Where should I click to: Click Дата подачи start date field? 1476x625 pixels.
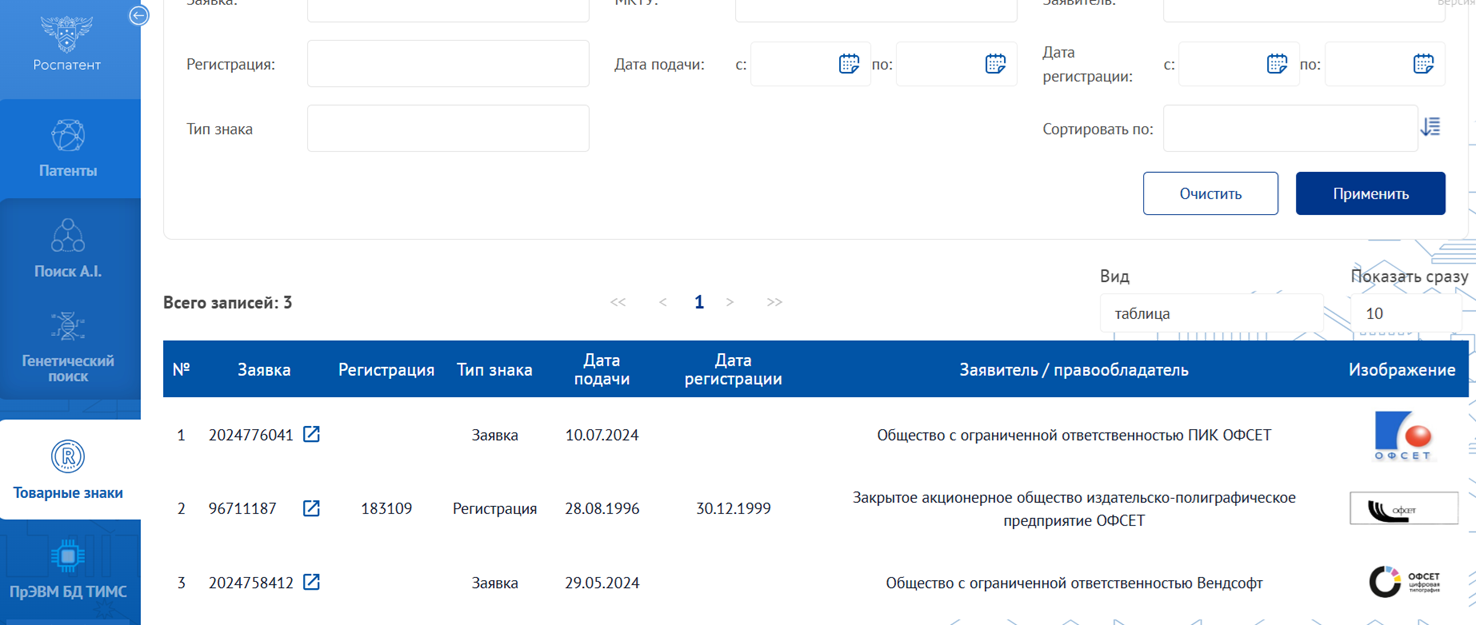pos(811,64)
